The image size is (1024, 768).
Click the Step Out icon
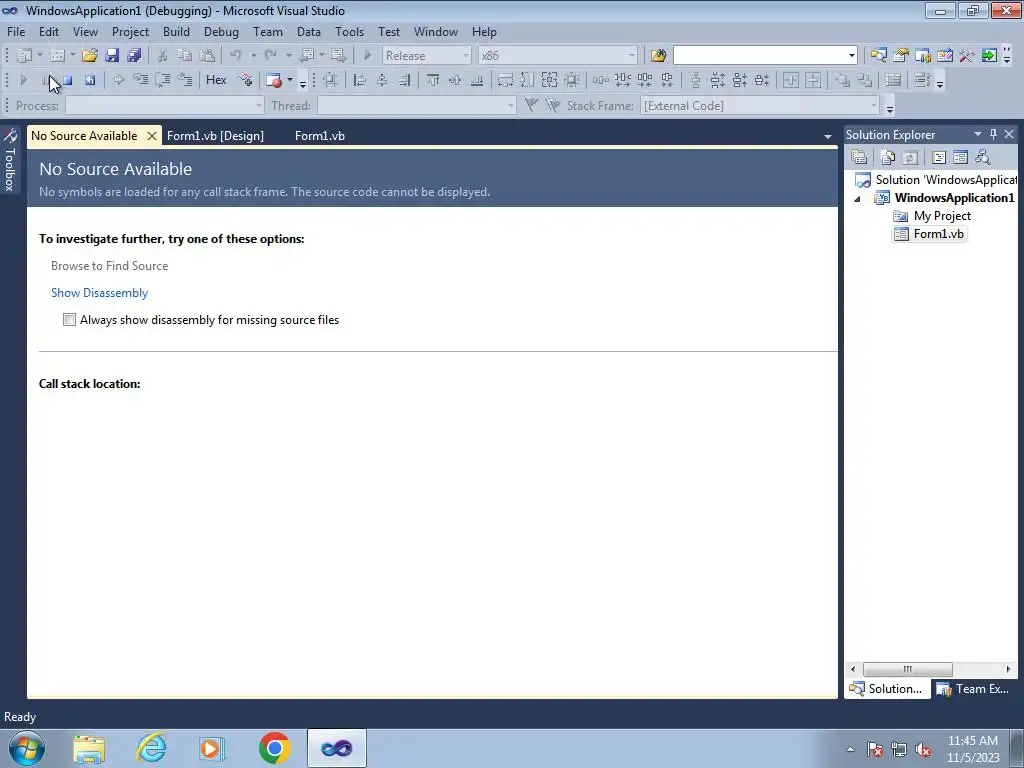coord(185,80)
